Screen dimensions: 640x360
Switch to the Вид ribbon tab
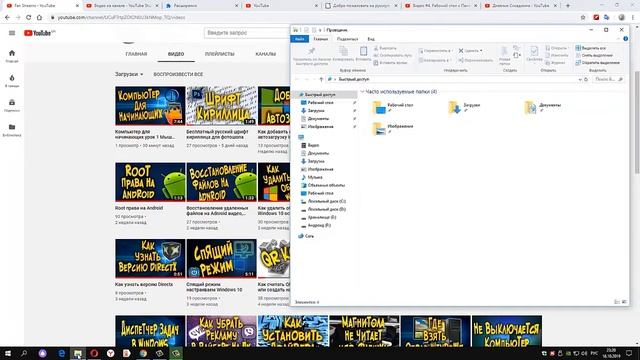(x=371, y=39)
